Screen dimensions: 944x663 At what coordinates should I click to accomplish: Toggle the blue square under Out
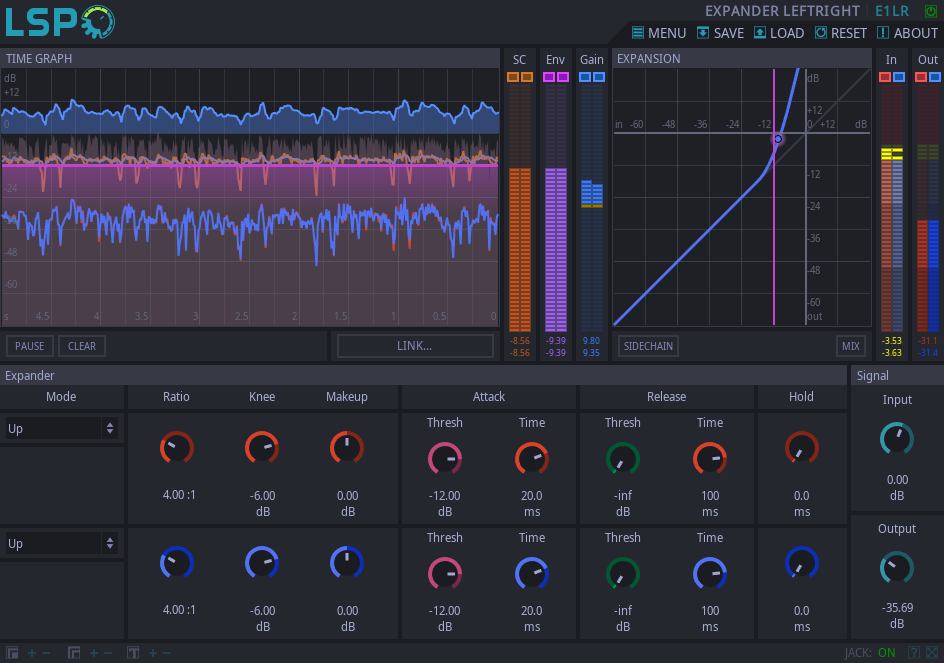(935, 77)
